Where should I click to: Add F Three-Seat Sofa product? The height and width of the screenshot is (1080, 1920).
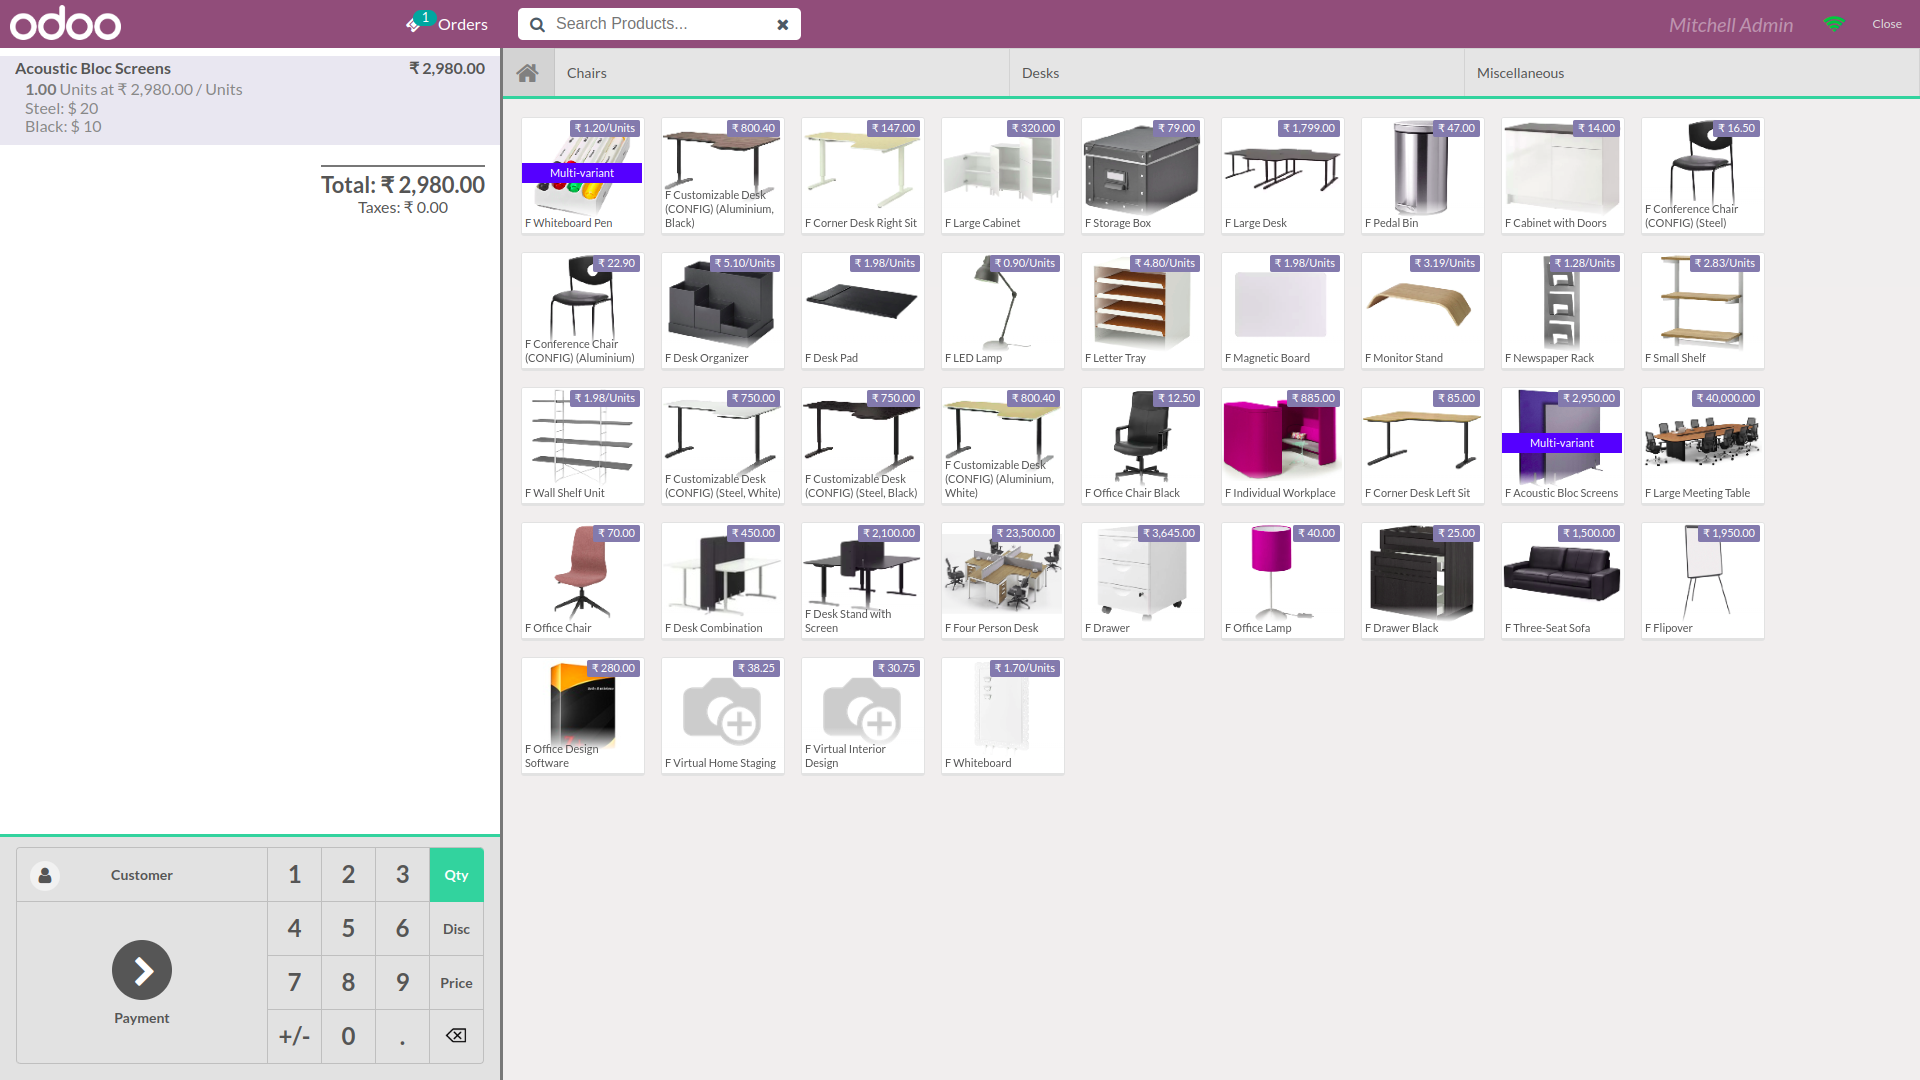[x=1562, y=580]
